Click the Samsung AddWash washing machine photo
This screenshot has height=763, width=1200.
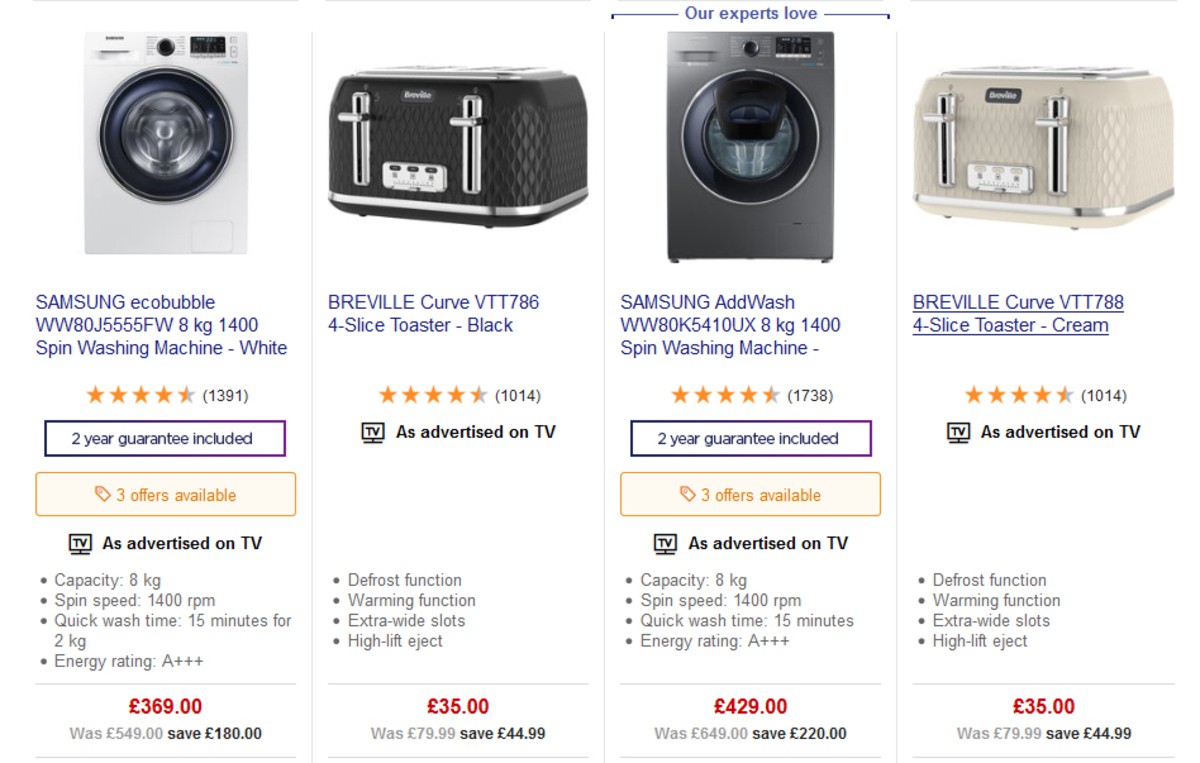[x=748, y=145]
